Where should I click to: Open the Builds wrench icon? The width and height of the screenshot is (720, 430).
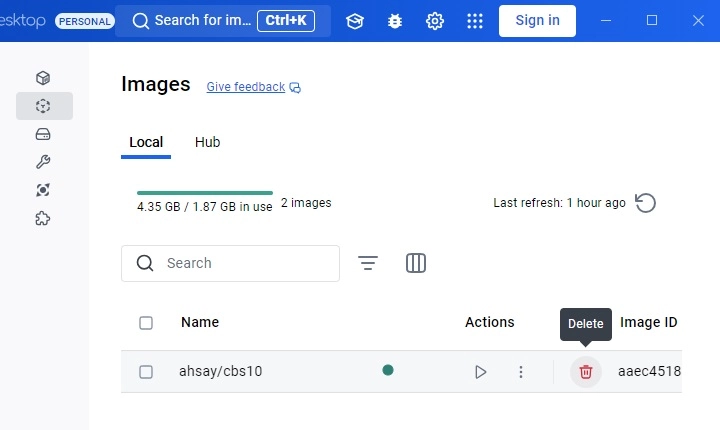(x=43, y=162)
